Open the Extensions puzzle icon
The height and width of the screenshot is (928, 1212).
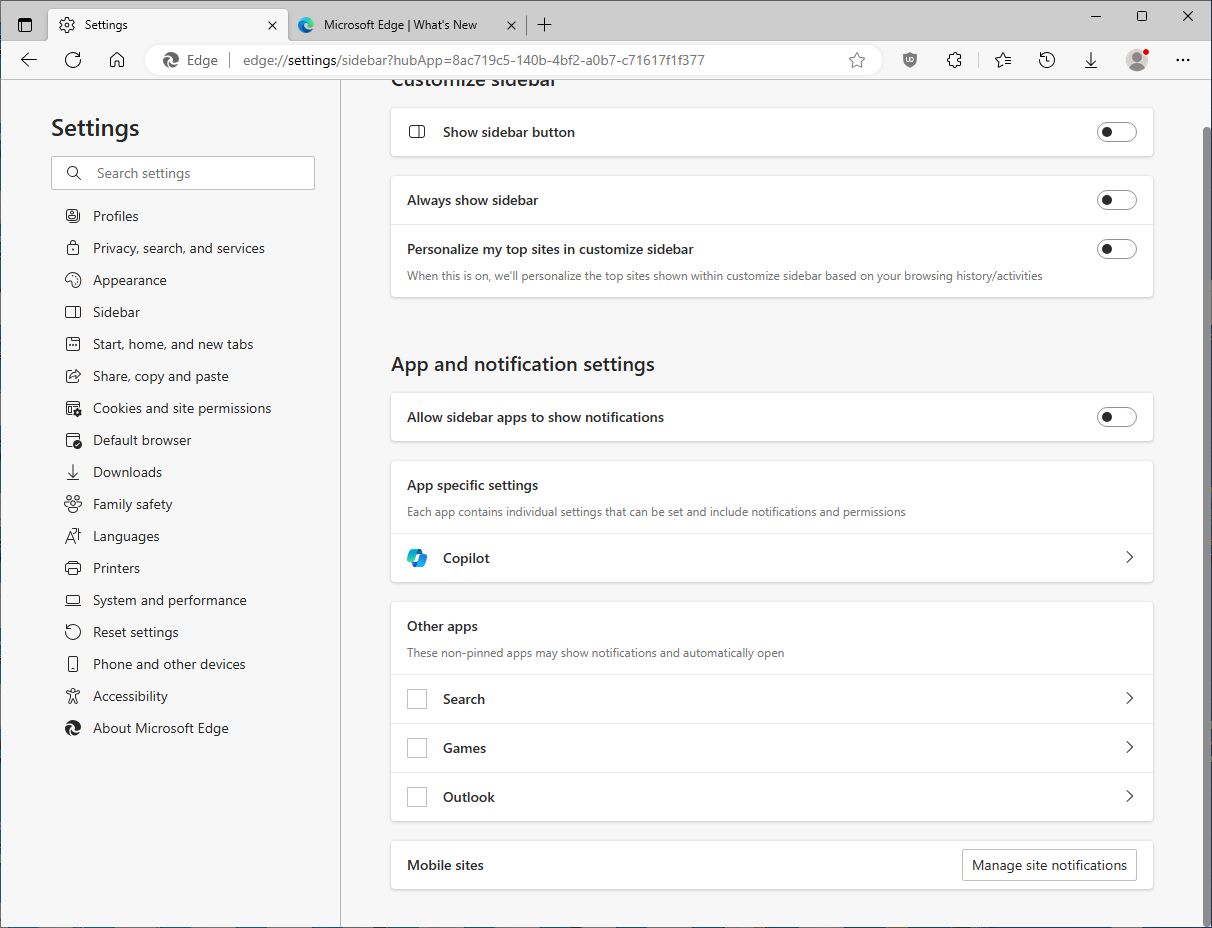point(954,60)
